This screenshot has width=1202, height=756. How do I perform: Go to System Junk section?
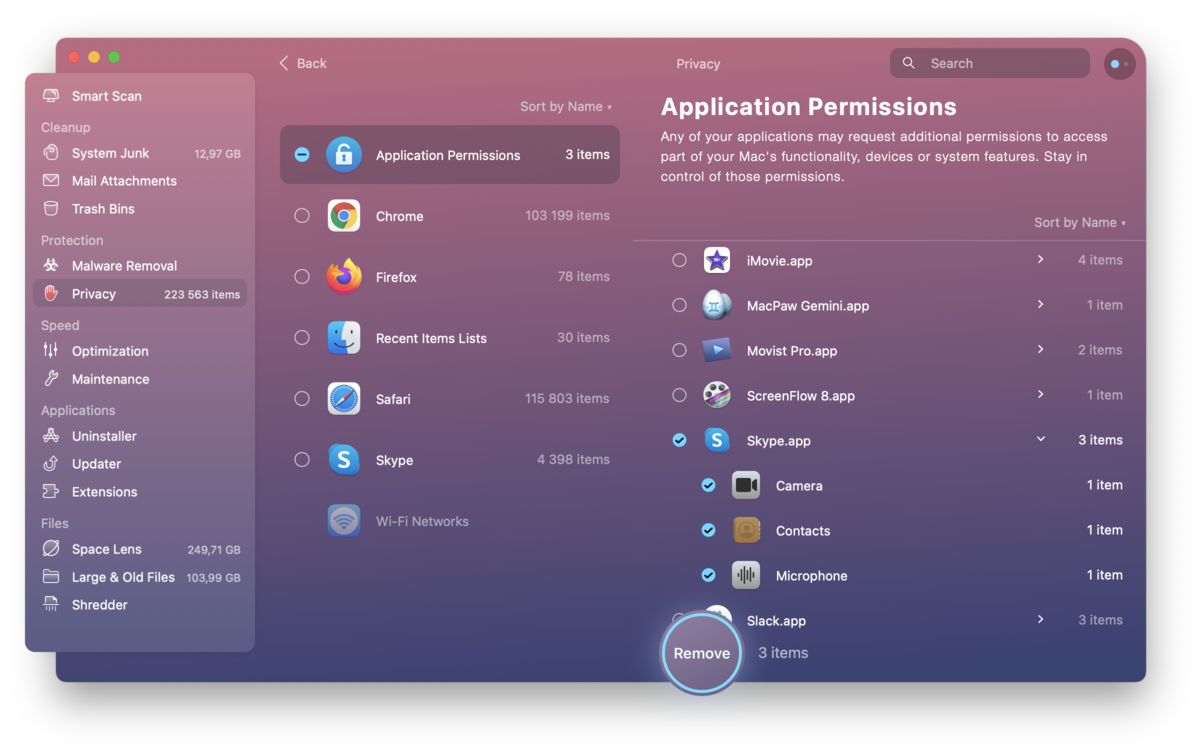(140, 153)
